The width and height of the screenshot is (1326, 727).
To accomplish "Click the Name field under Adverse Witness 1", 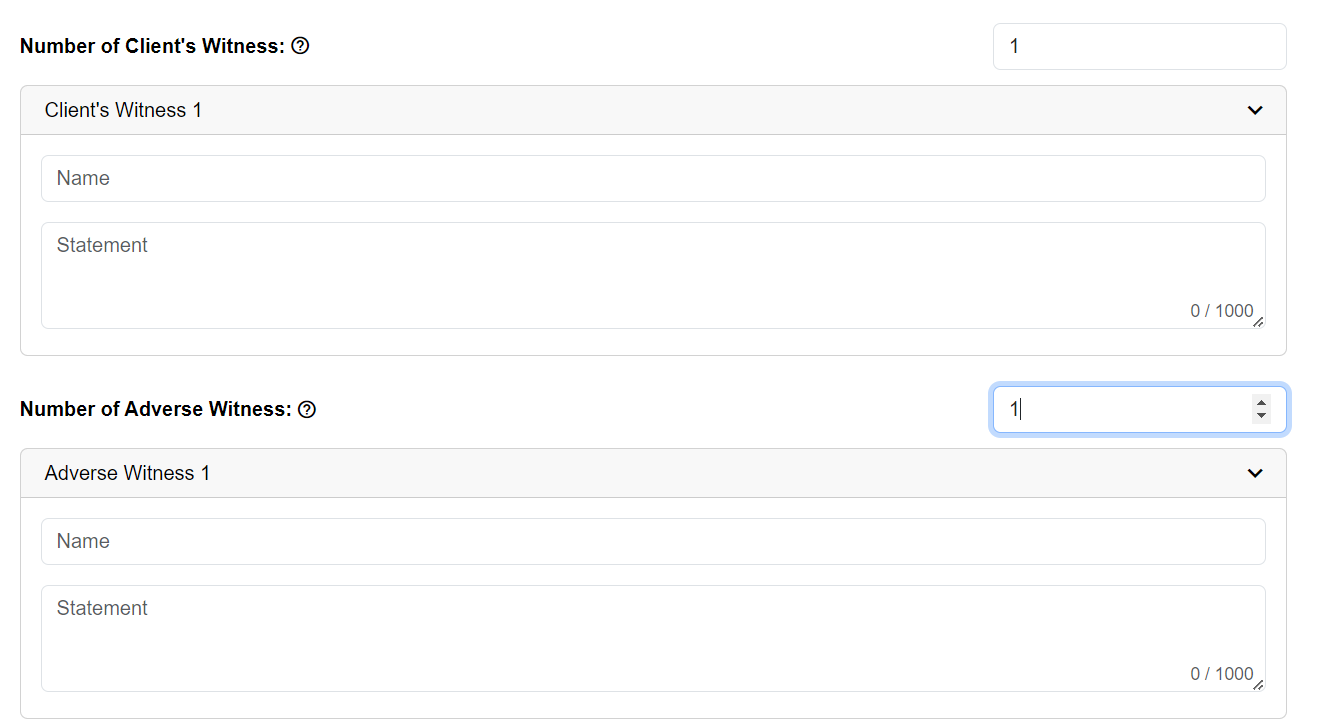I will coord(653,541).
